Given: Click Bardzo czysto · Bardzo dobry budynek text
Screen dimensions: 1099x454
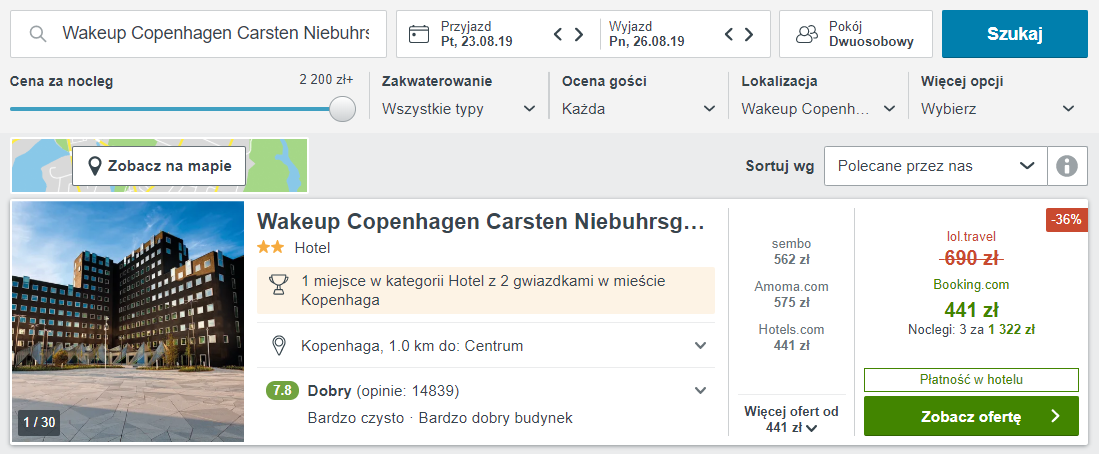Looking at the screenshot, I should click(440, 418).
